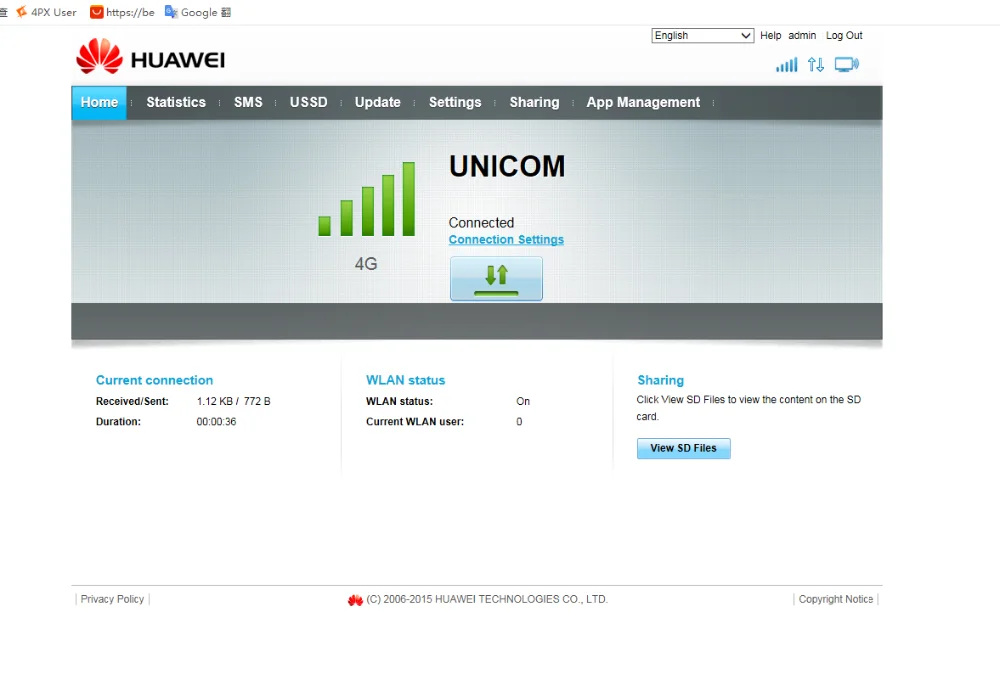The width and height of the screenshot is (1000, 691).
Task: Click large green signal bars graphic
Action: click(367, 199)
